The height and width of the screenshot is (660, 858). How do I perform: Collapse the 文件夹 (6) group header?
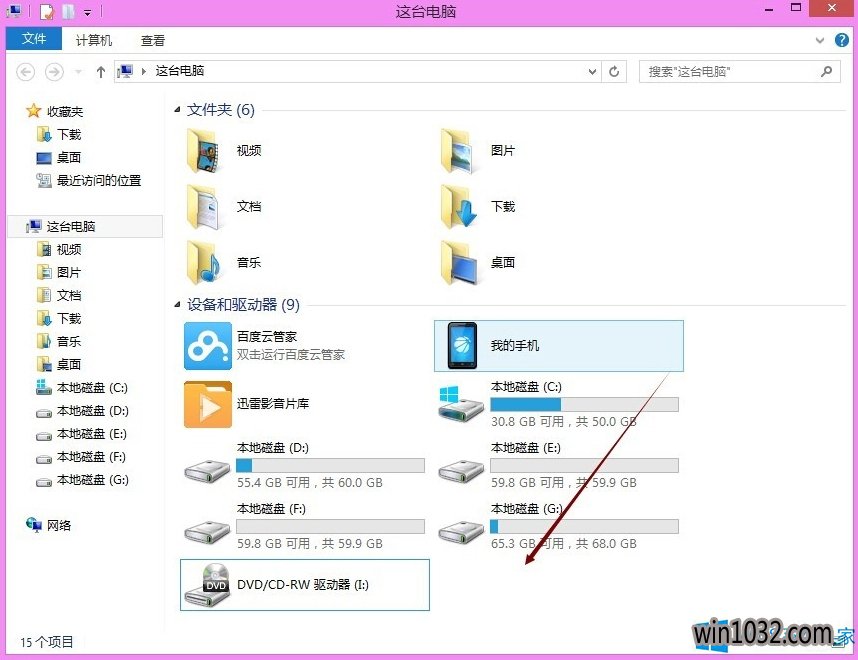[x=220, y=110]
